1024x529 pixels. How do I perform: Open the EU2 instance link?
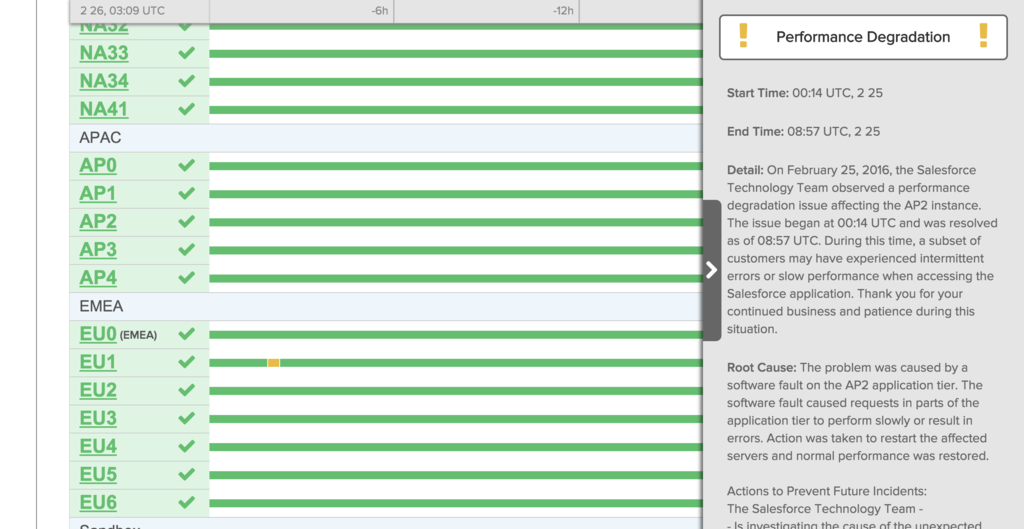coord(98,391)
